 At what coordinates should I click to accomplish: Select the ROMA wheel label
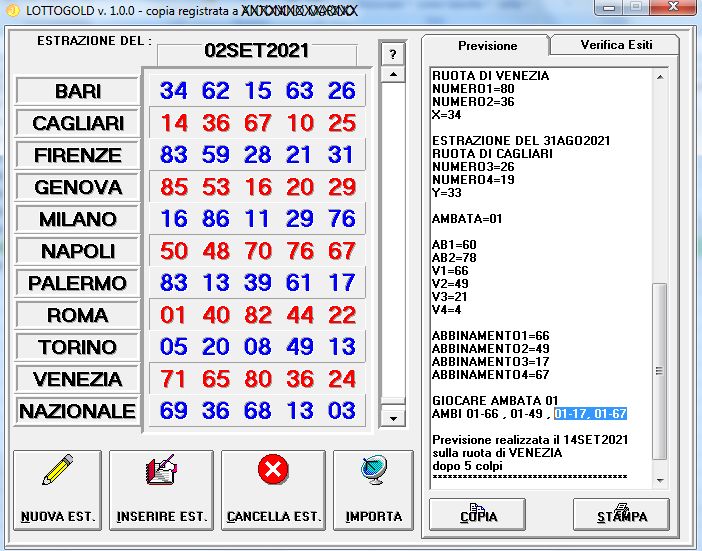coord(77,315)
